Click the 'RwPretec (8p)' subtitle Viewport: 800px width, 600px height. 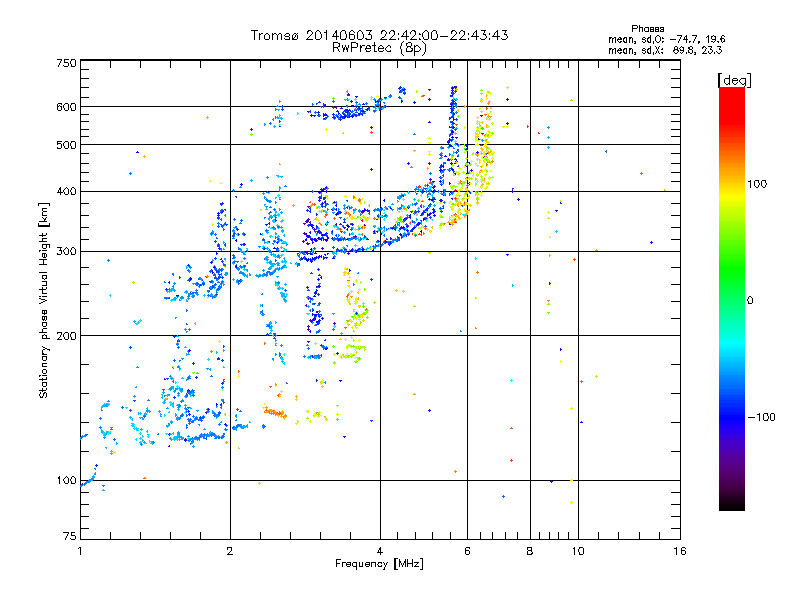[x=379, y=48]
